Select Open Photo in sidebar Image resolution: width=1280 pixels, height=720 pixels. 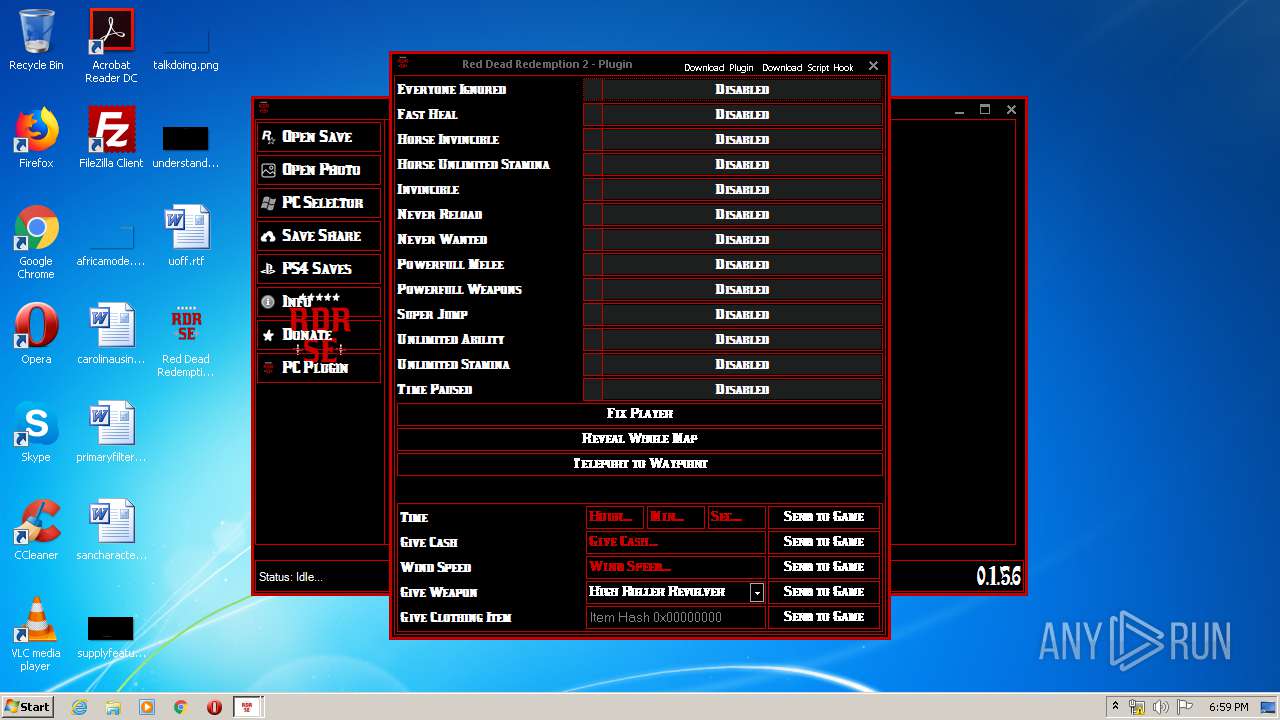(x=319, y=169)
